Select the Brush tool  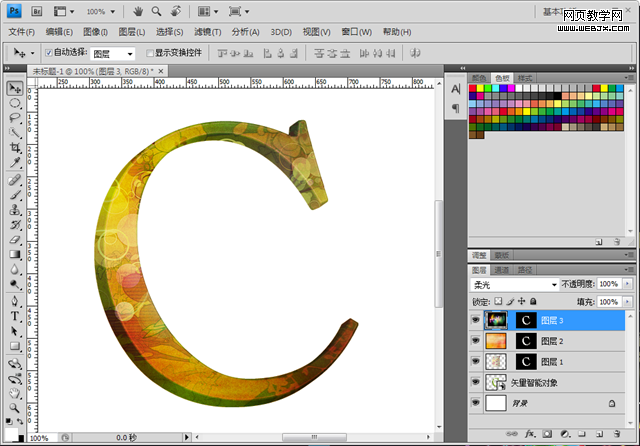[15, 195]
